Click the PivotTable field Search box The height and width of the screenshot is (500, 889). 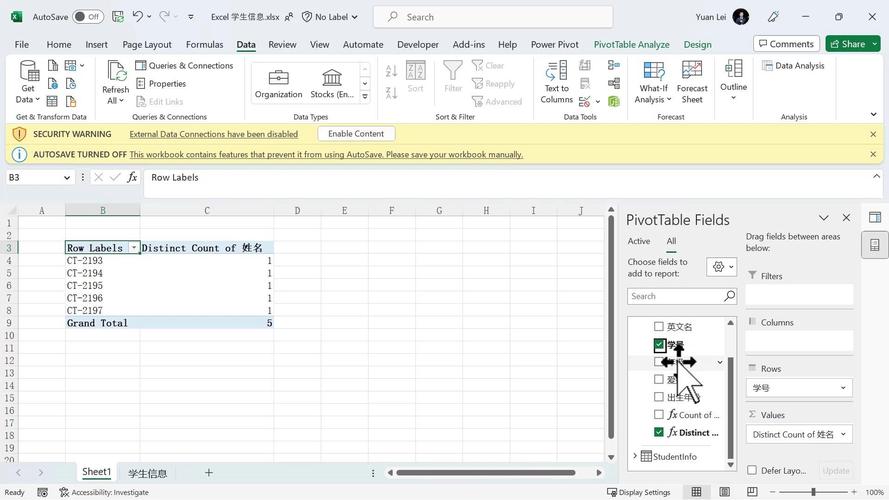(682, 296)
